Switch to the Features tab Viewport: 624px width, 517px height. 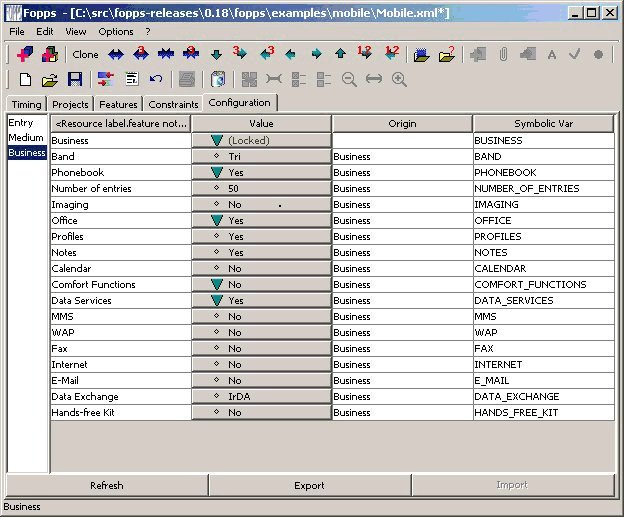(118, 104)
